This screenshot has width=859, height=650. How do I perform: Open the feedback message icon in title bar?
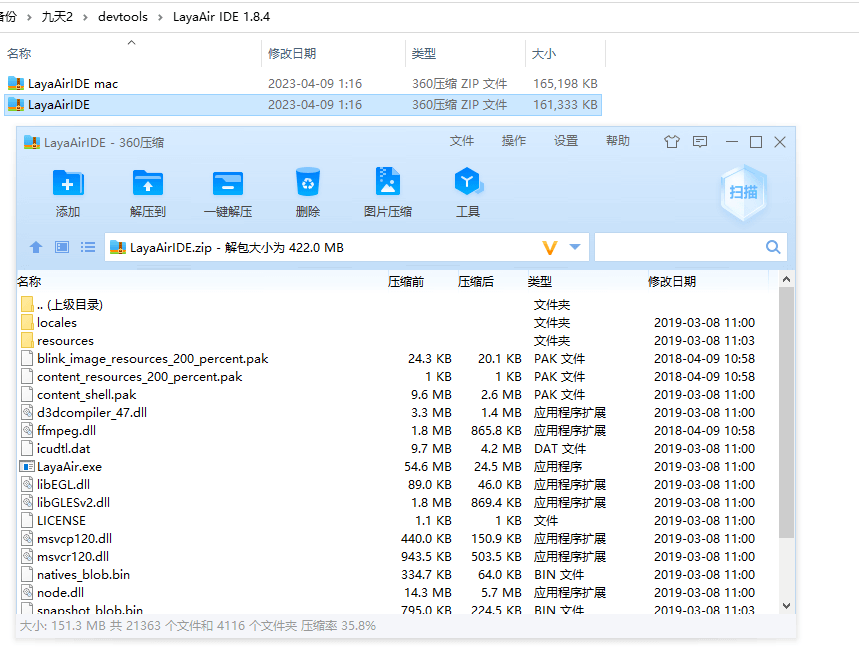pos(700,142)
